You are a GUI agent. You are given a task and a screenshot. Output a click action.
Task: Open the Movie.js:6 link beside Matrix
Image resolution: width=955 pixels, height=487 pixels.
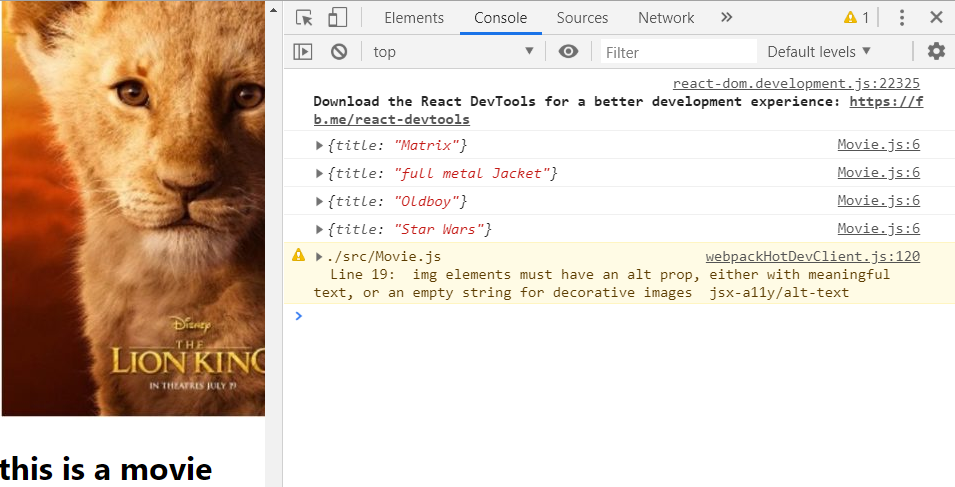pyautogui.click(x=878, y=145)
